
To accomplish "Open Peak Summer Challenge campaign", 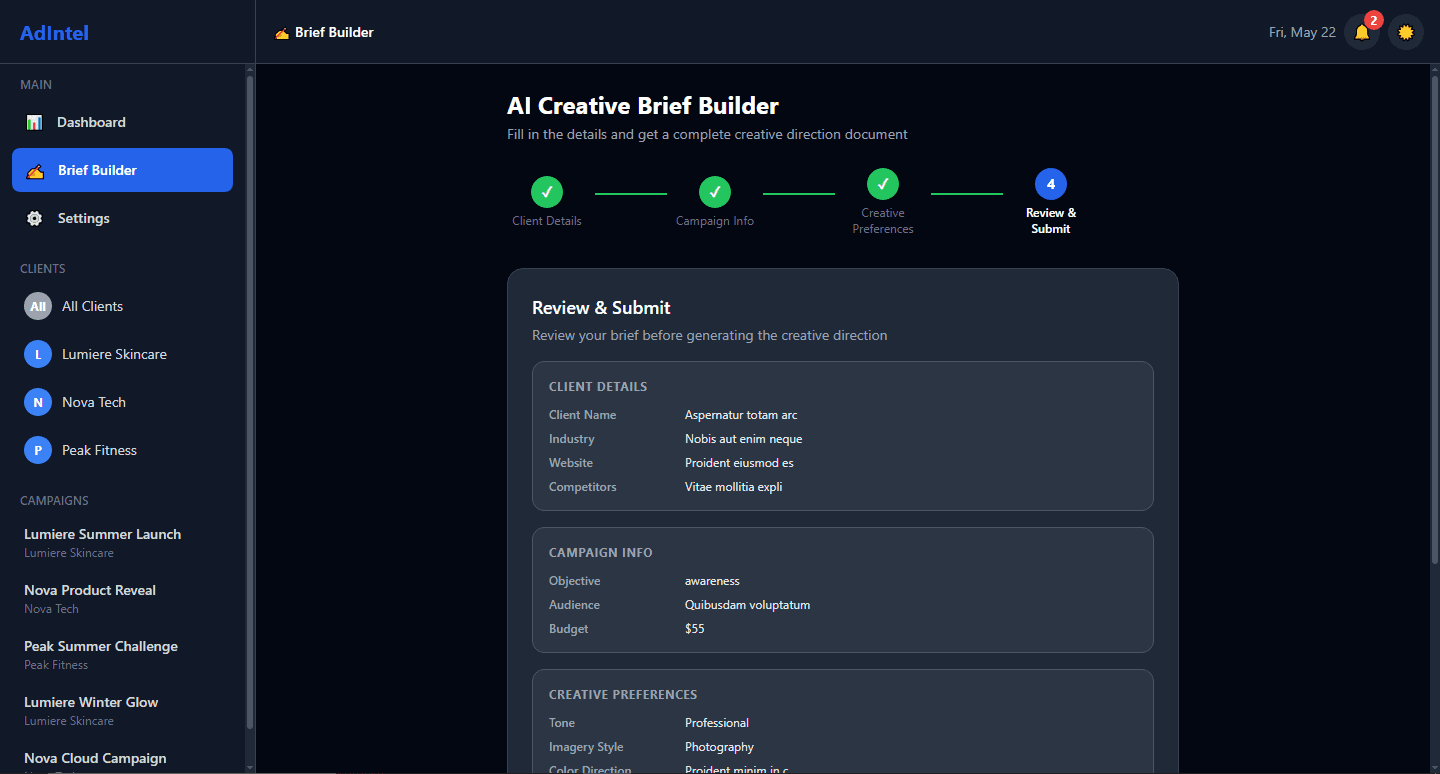I will click(x=122, y=655).
